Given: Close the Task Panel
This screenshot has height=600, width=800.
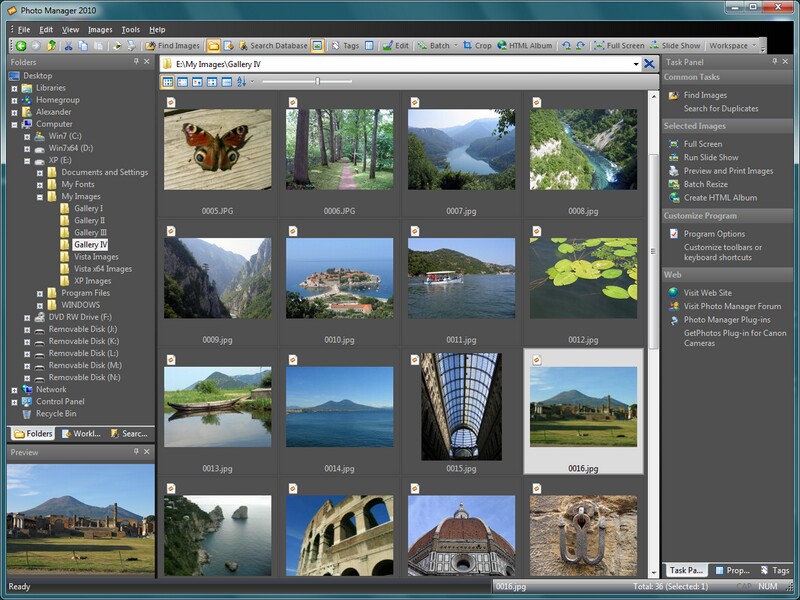Looking at the screenshot, I should point(785,62).
